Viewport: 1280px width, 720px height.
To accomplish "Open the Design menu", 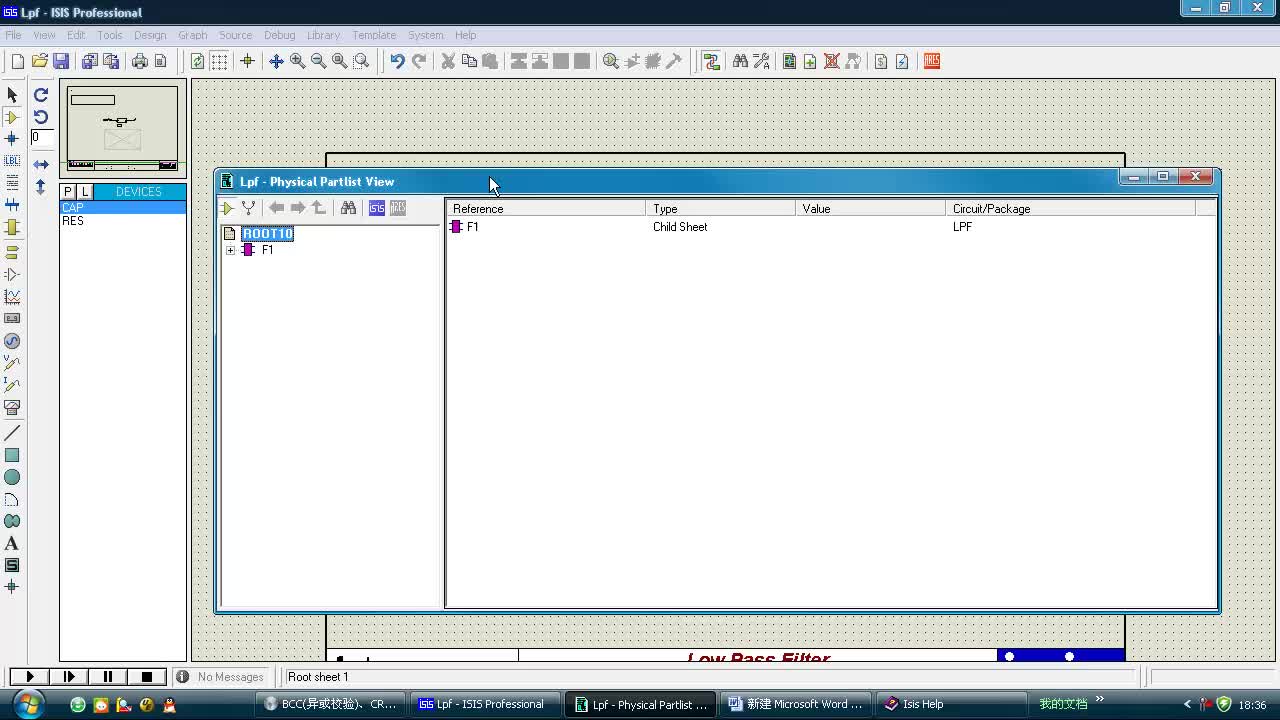I will coord(150,35).
